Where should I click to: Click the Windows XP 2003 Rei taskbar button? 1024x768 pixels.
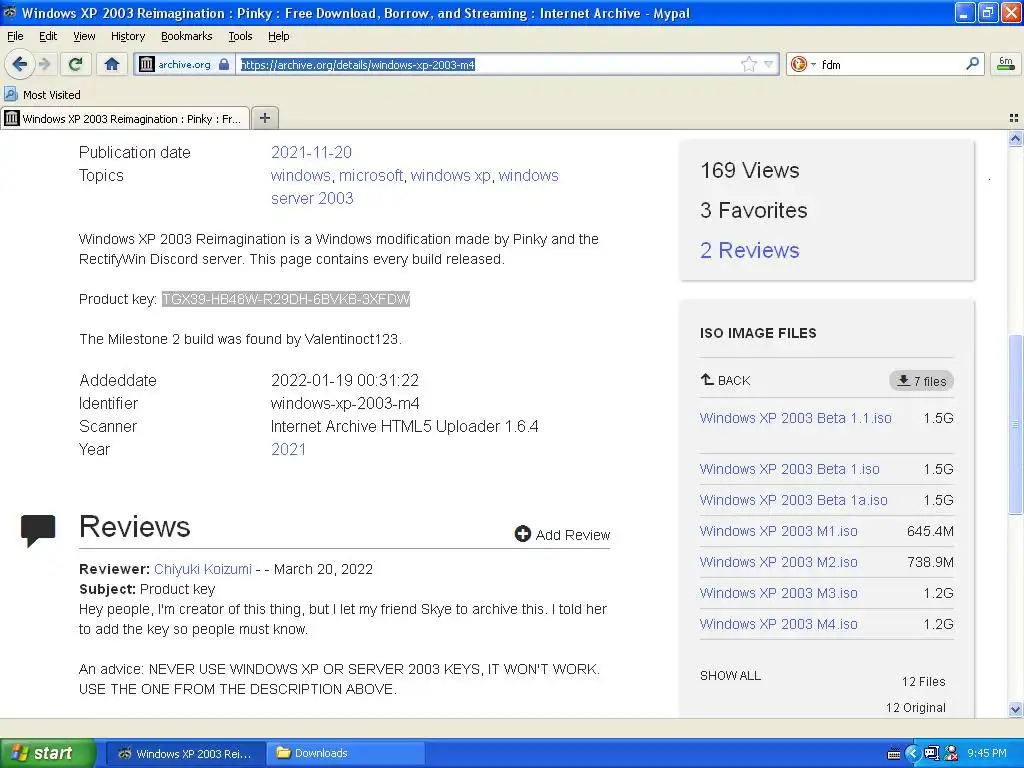(x=185, y=753)
